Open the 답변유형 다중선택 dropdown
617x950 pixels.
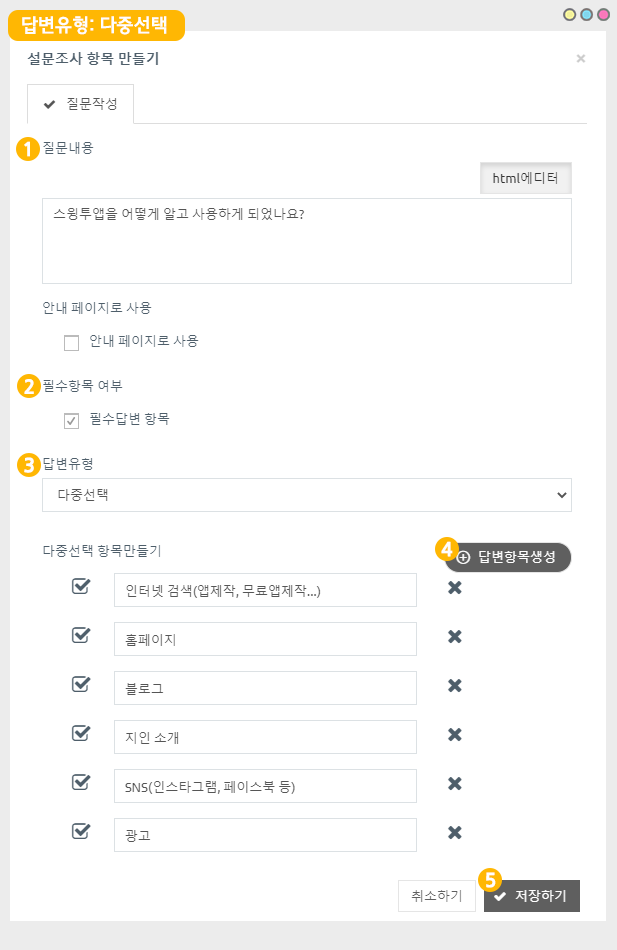(307, 494)
